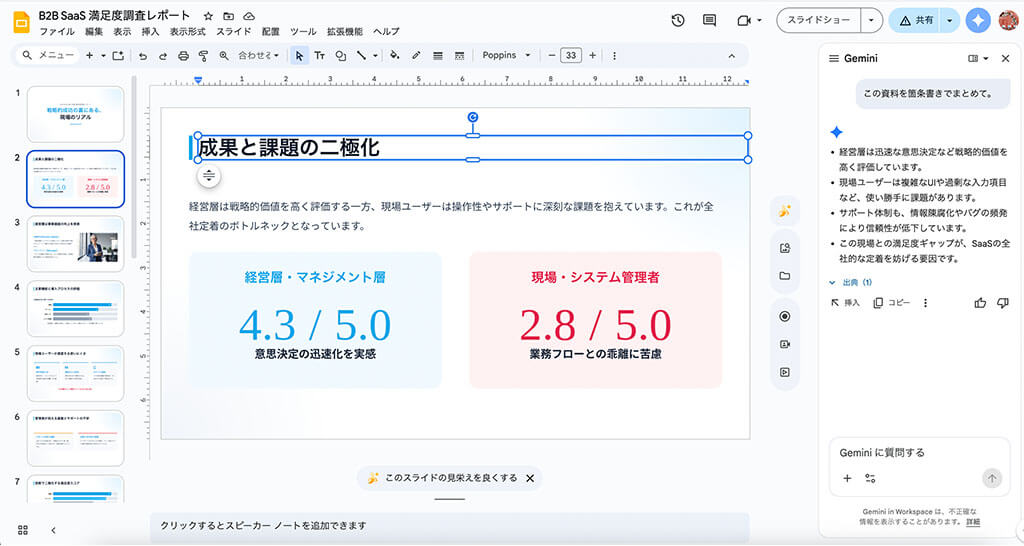This screenshot has width=1024, height=546.
Task: Open 拡張機能 menu
Action: [345, 31]
